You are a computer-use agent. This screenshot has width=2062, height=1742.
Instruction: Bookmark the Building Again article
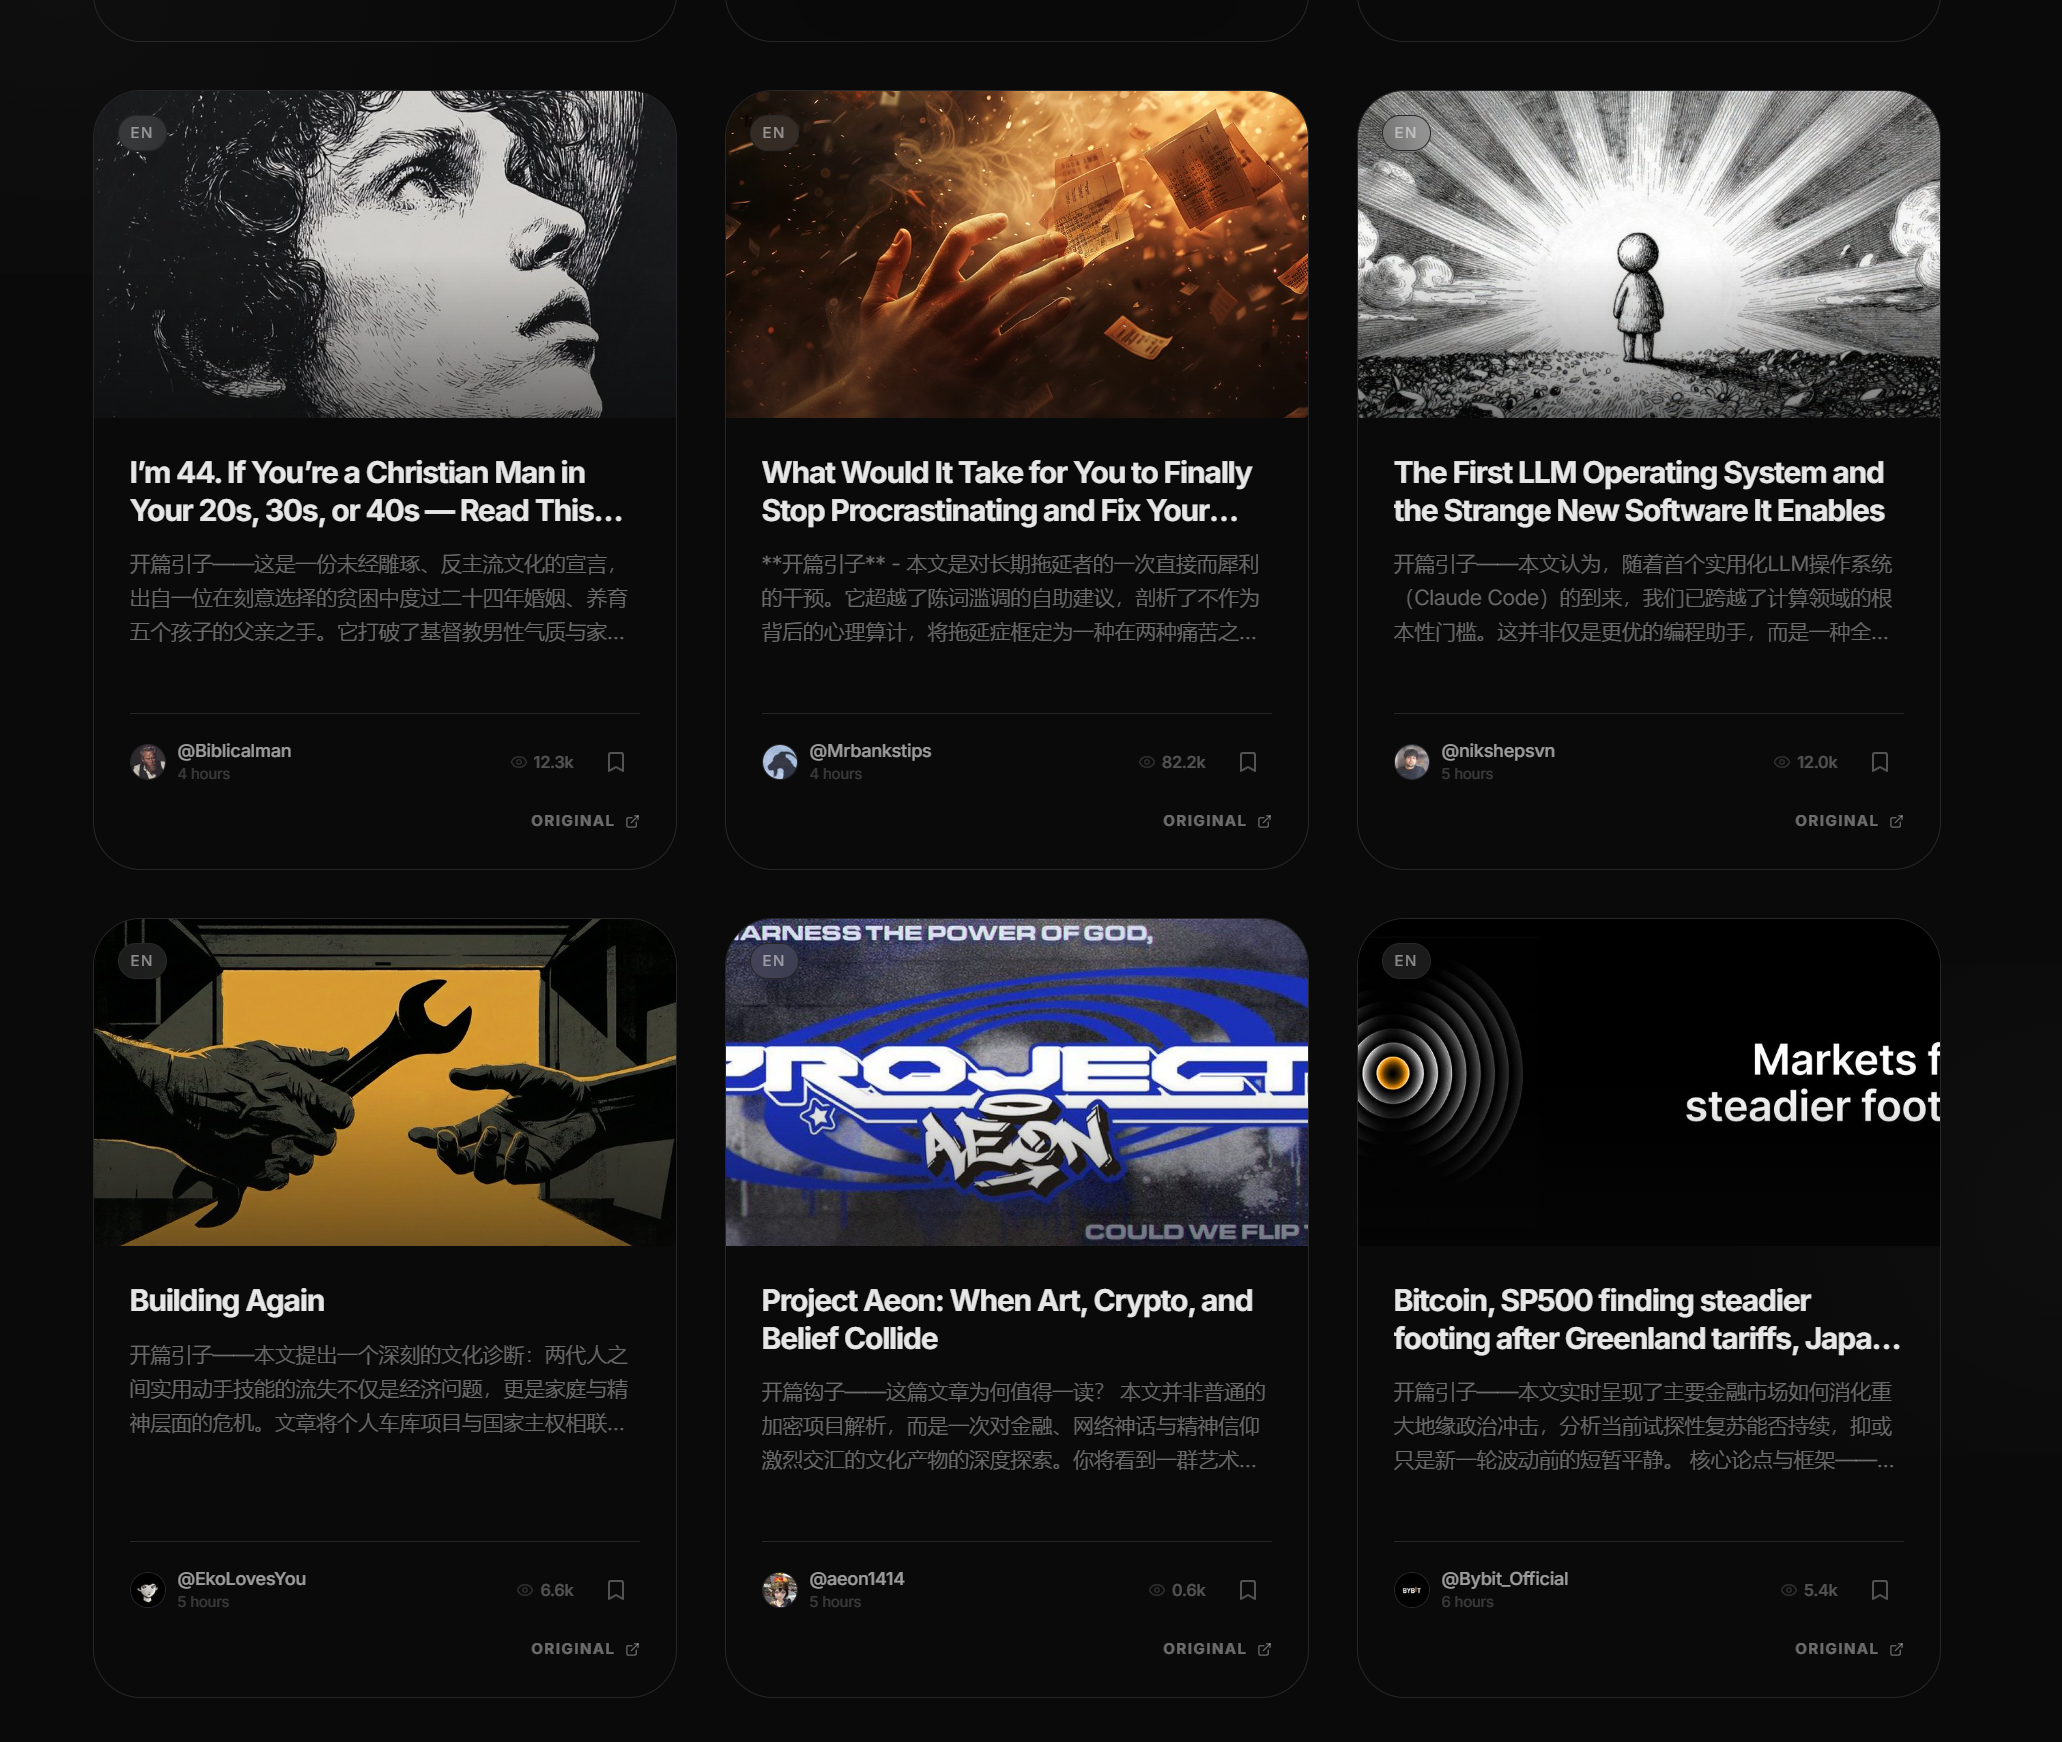click(616, 1590)
